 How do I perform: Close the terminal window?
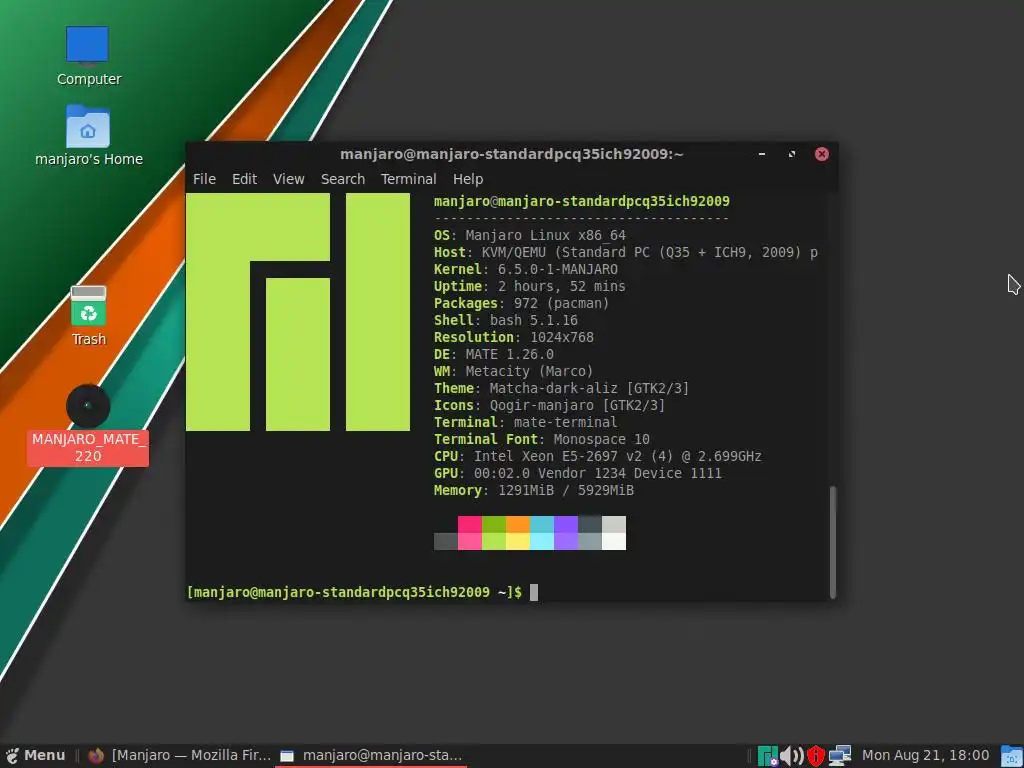coord(822,154)
